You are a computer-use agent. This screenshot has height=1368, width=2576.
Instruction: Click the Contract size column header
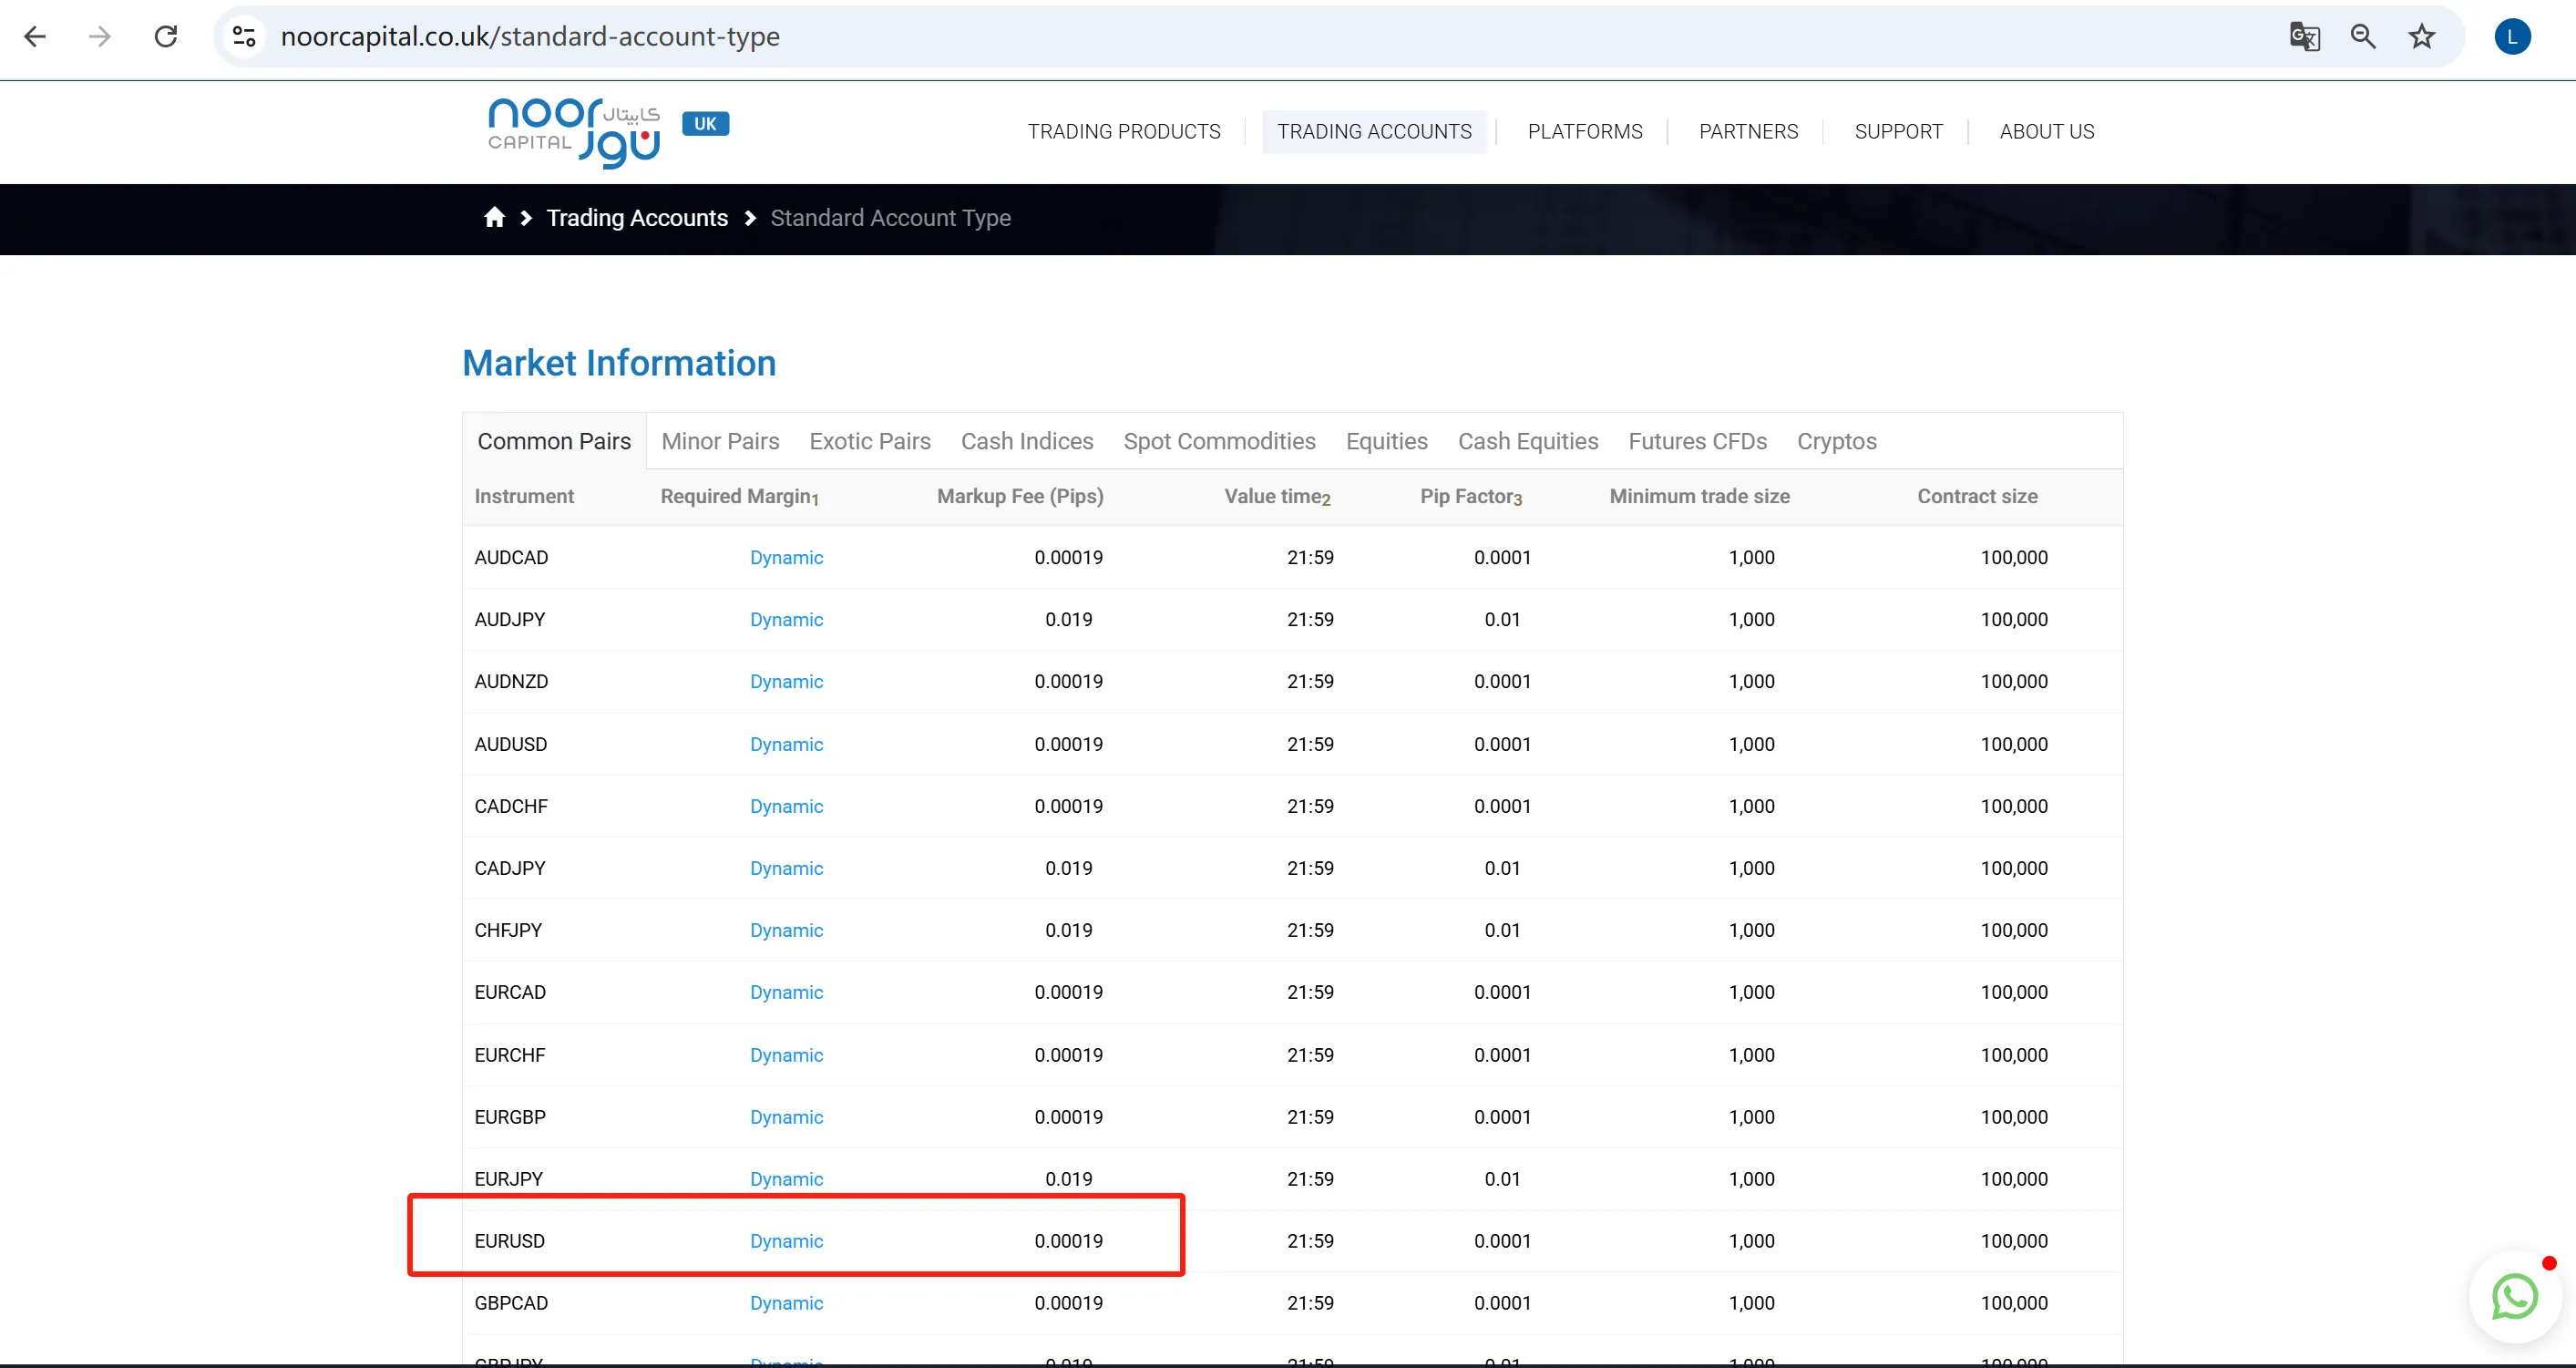click(1977, 496)
